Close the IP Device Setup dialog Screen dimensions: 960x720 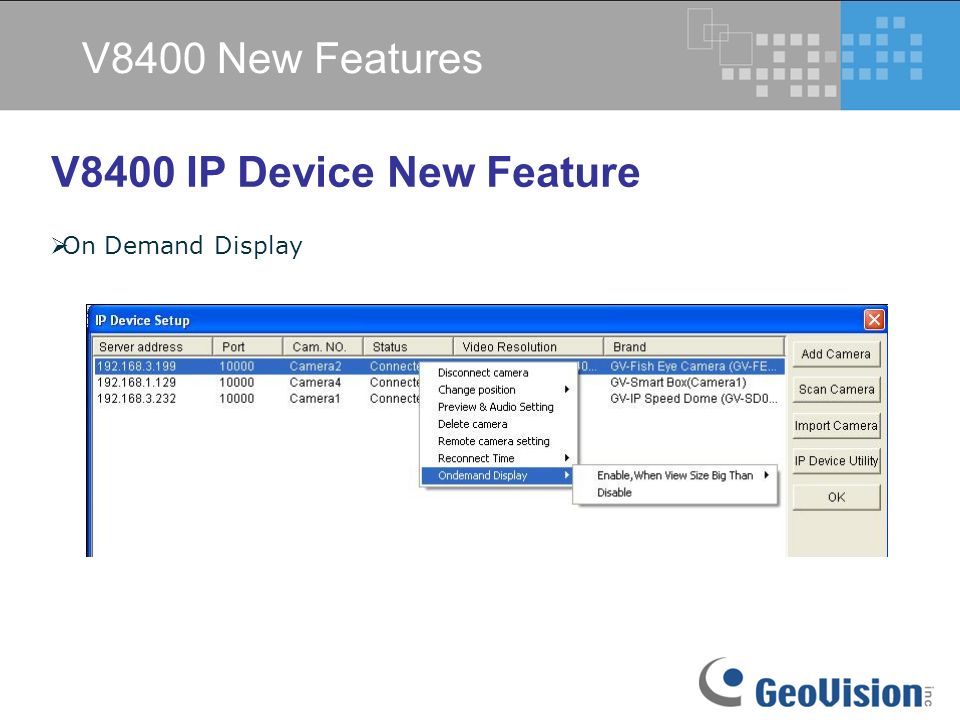[874, 320]
